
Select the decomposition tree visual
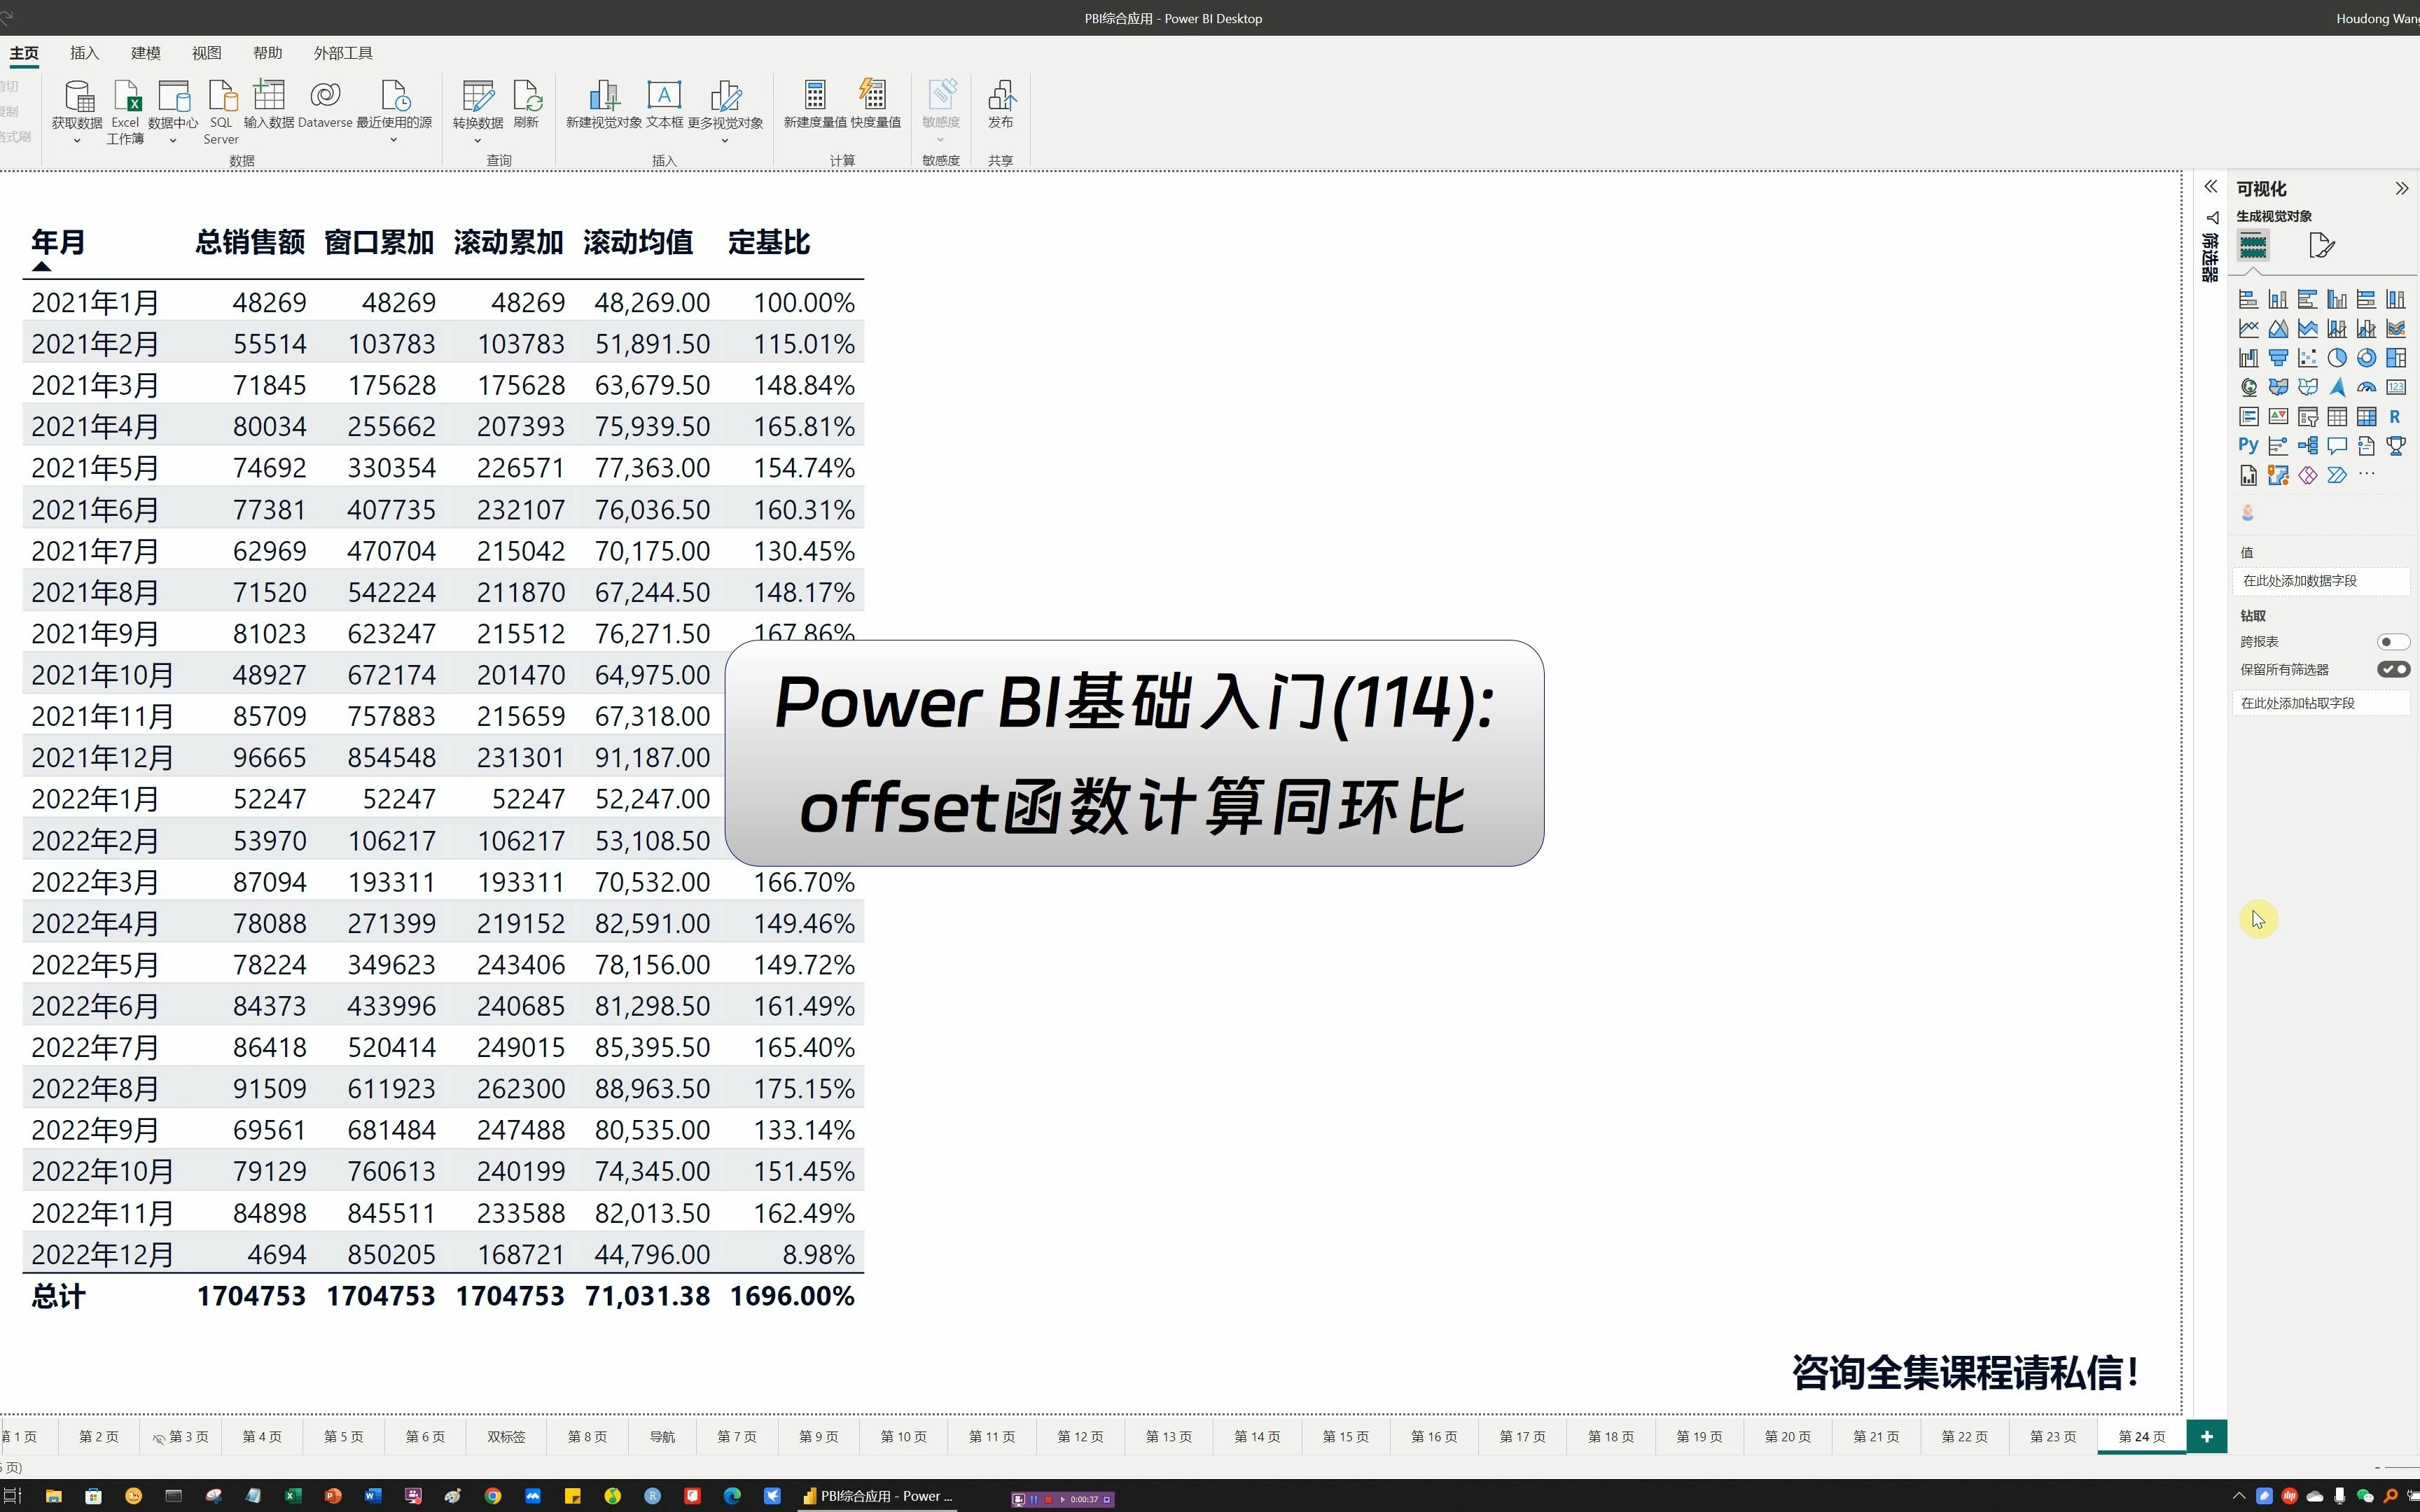(x=2307, y=445)
